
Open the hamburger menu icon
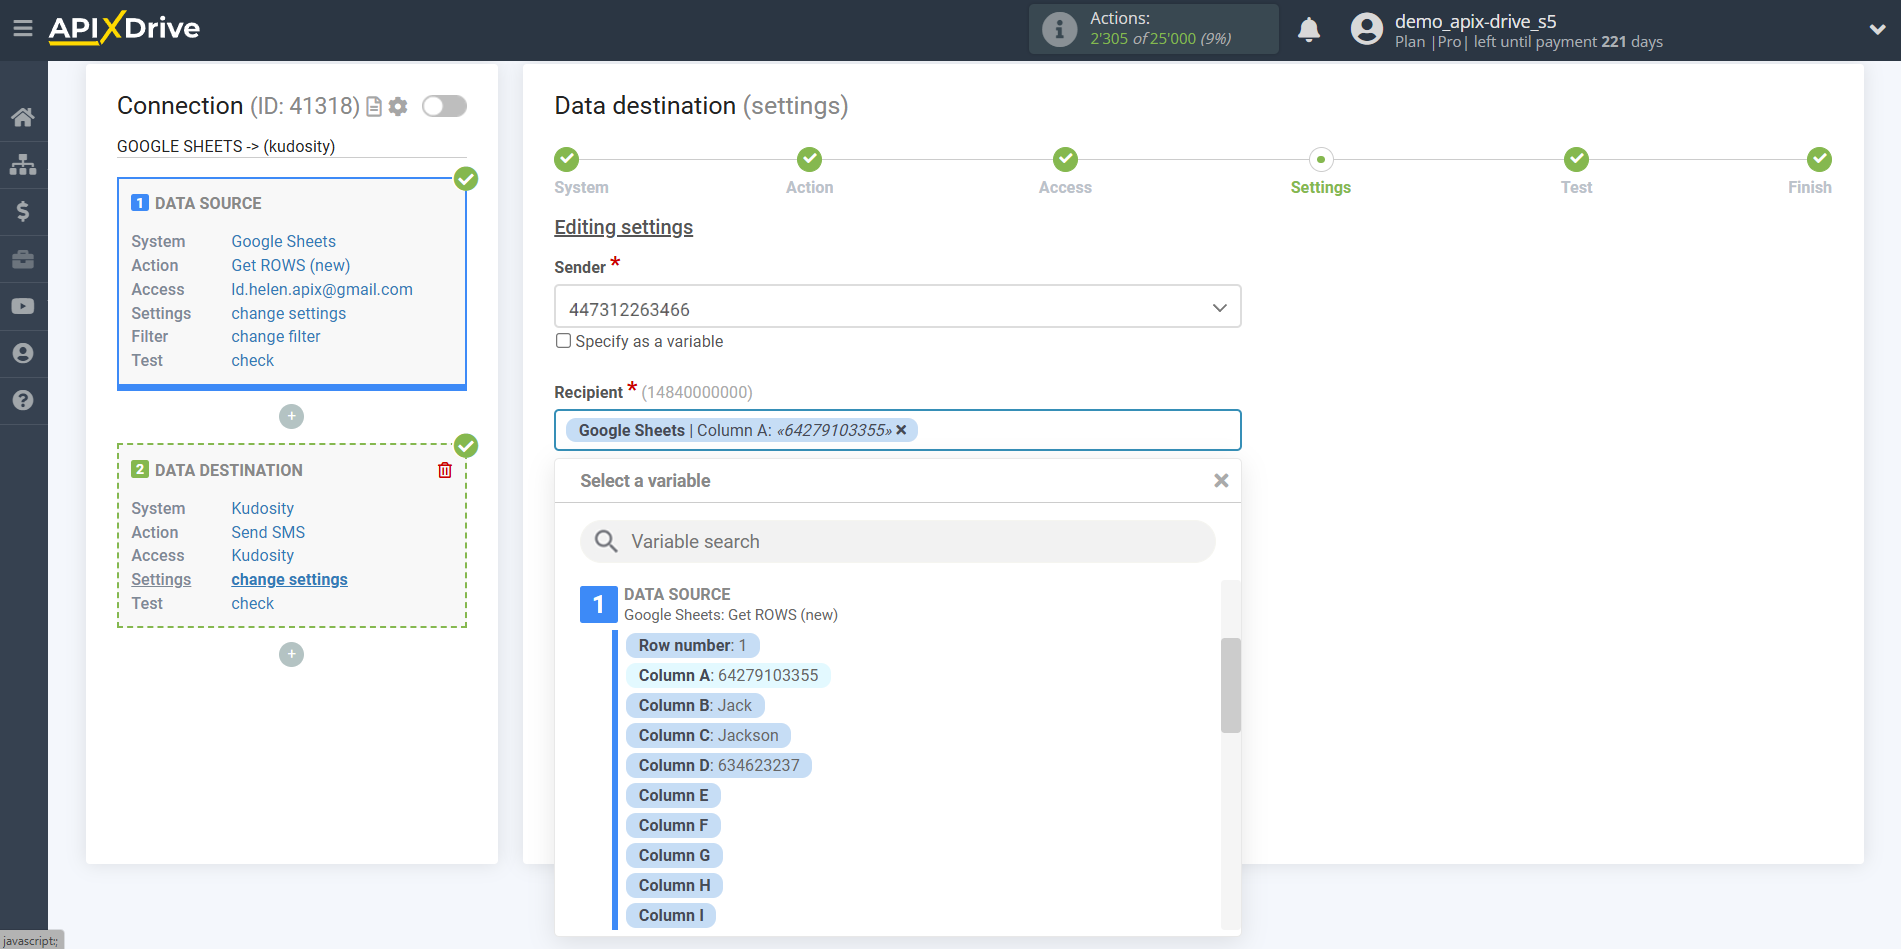pos(23,28)
